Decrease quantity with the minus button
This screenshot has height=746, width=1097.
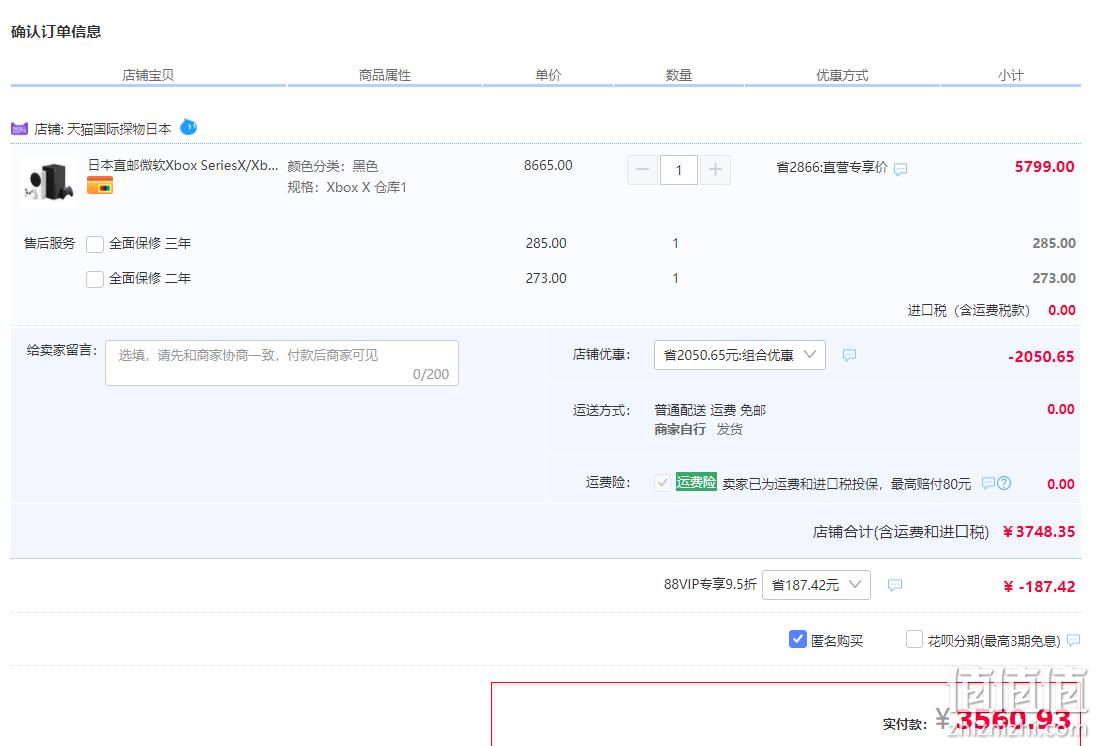642,170
